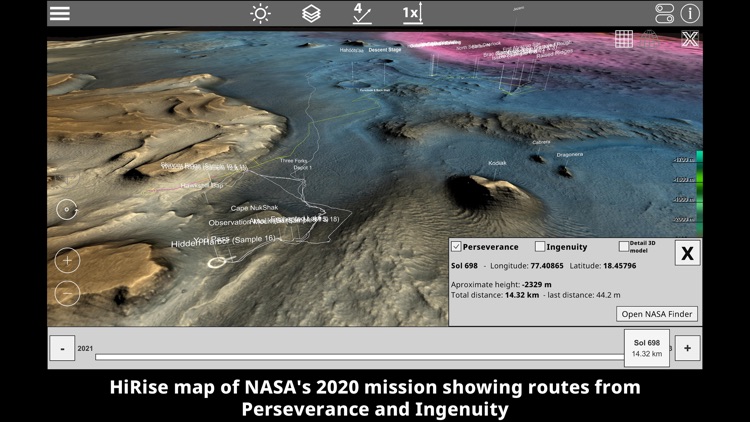Select the Cabrera map label
The width and height of the screenshot is (750, 422).
pyautogui.click(x=541, y=142)
